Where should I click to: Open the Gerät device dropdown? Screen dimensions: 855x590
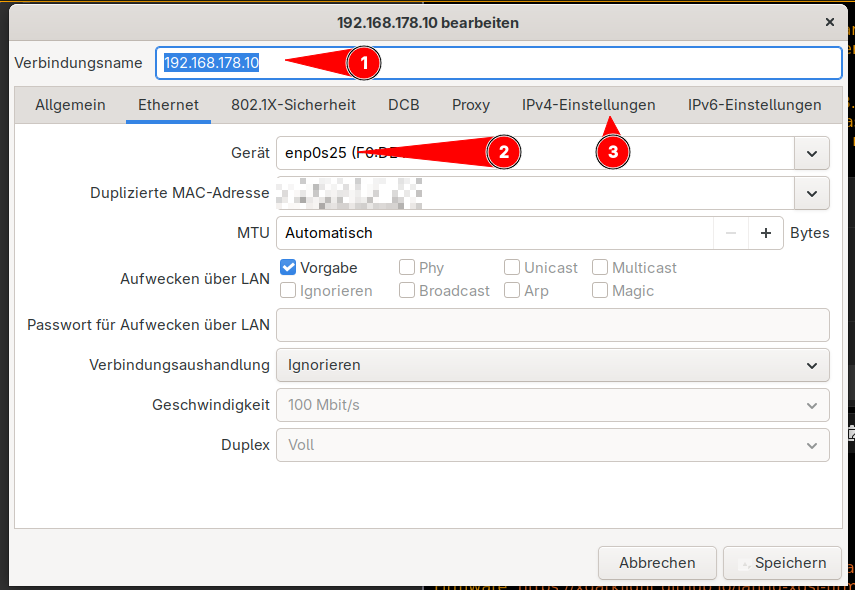tap(812, 153)
